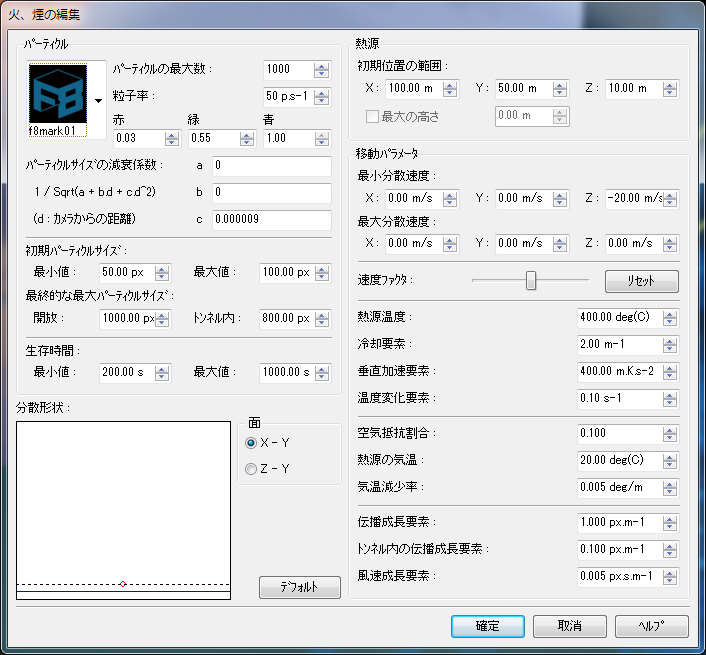Click the 青 value spinner arrows

coord(322,139)
